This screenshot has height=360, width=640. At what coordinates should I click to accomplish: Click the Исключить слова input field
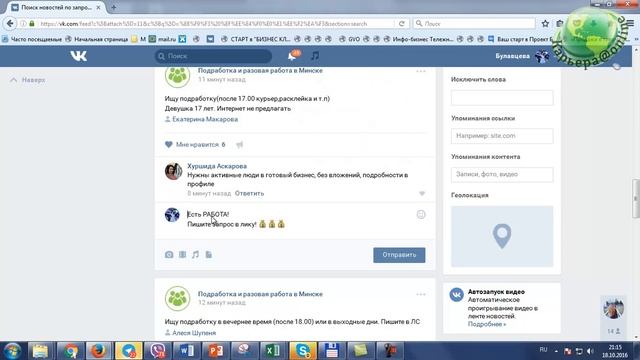click(502, 98)
